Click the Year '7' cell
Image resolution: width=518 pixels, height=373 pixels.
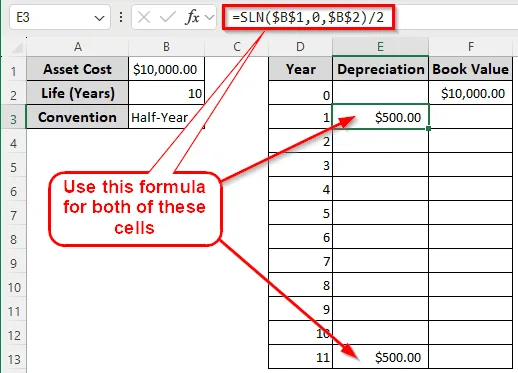click(x=300, y=261)
